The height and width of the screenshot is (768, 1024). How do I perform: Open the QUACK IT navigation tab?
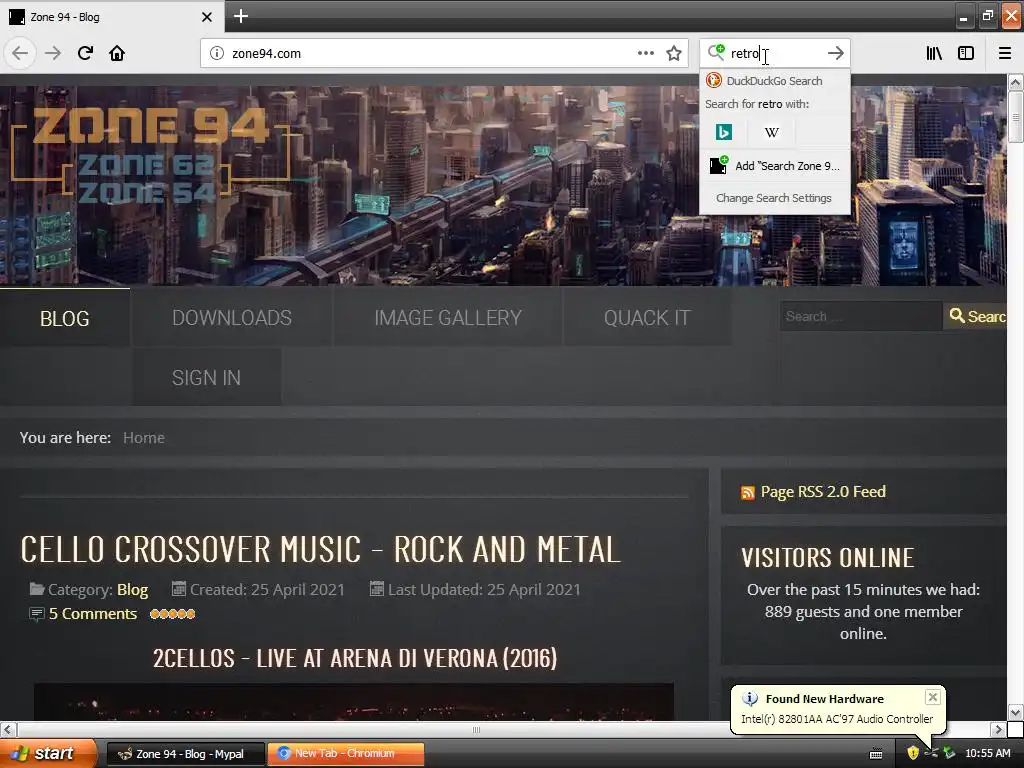(647, 318)
